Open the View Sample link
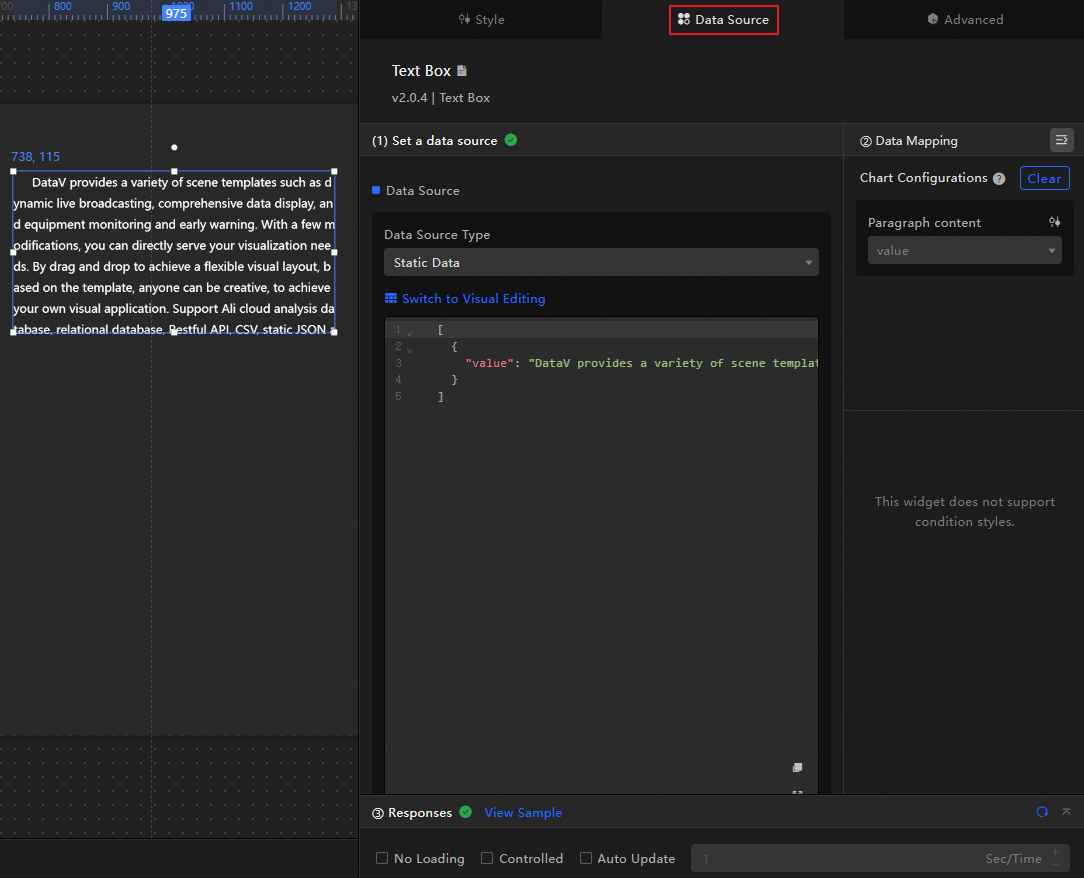The image size is (1084, 878). pyautogui.click(x=523, y=813)
